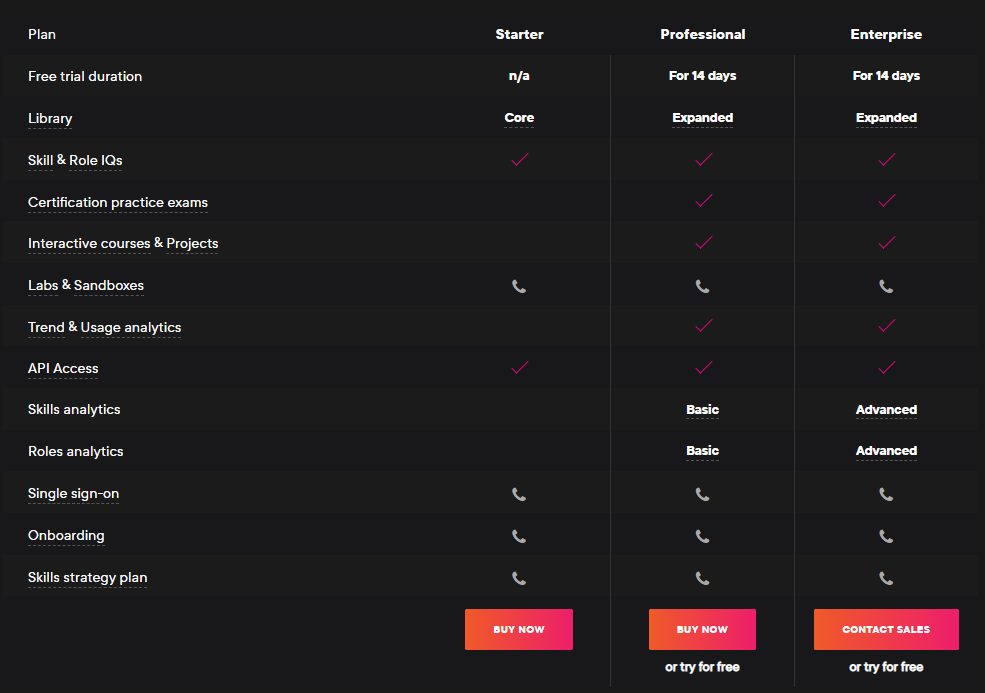This screenshot has height=693, width=985.
Task: Click the Starter checkmark for API Access
Action: point(519,368)
